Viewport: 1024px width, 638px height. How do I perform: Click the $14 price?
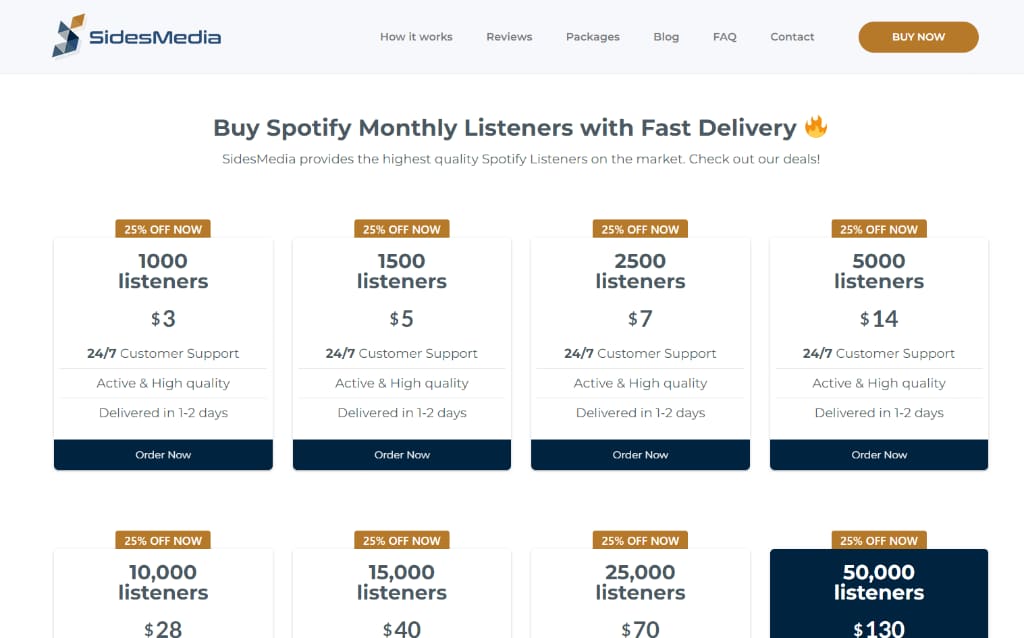pyautogui.click(x=879, y=319)
